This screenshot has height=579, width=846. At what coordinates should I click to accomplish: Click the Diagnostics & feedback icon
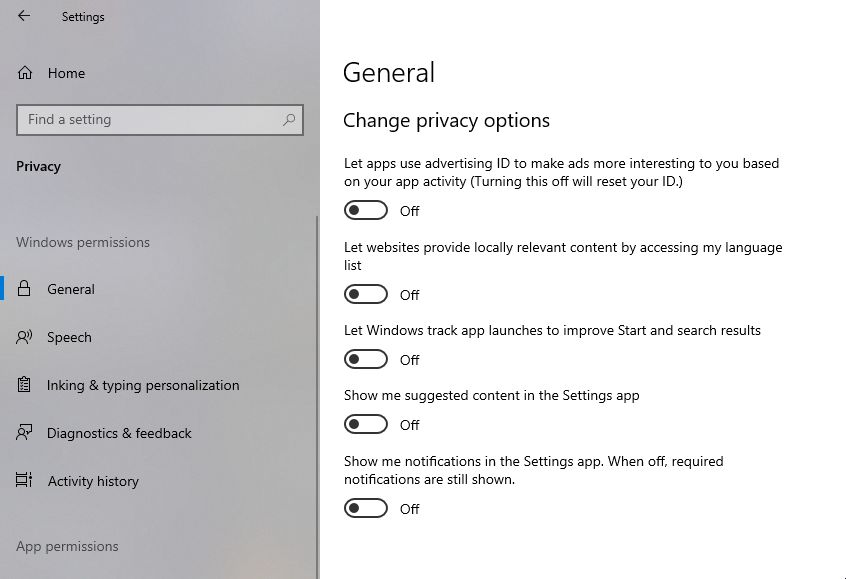pos(24,433)
